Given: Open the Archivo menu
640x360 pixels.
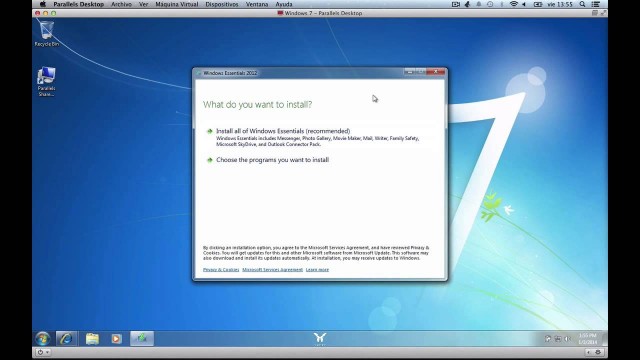Looking at the screenshot, I should [121, 4].
